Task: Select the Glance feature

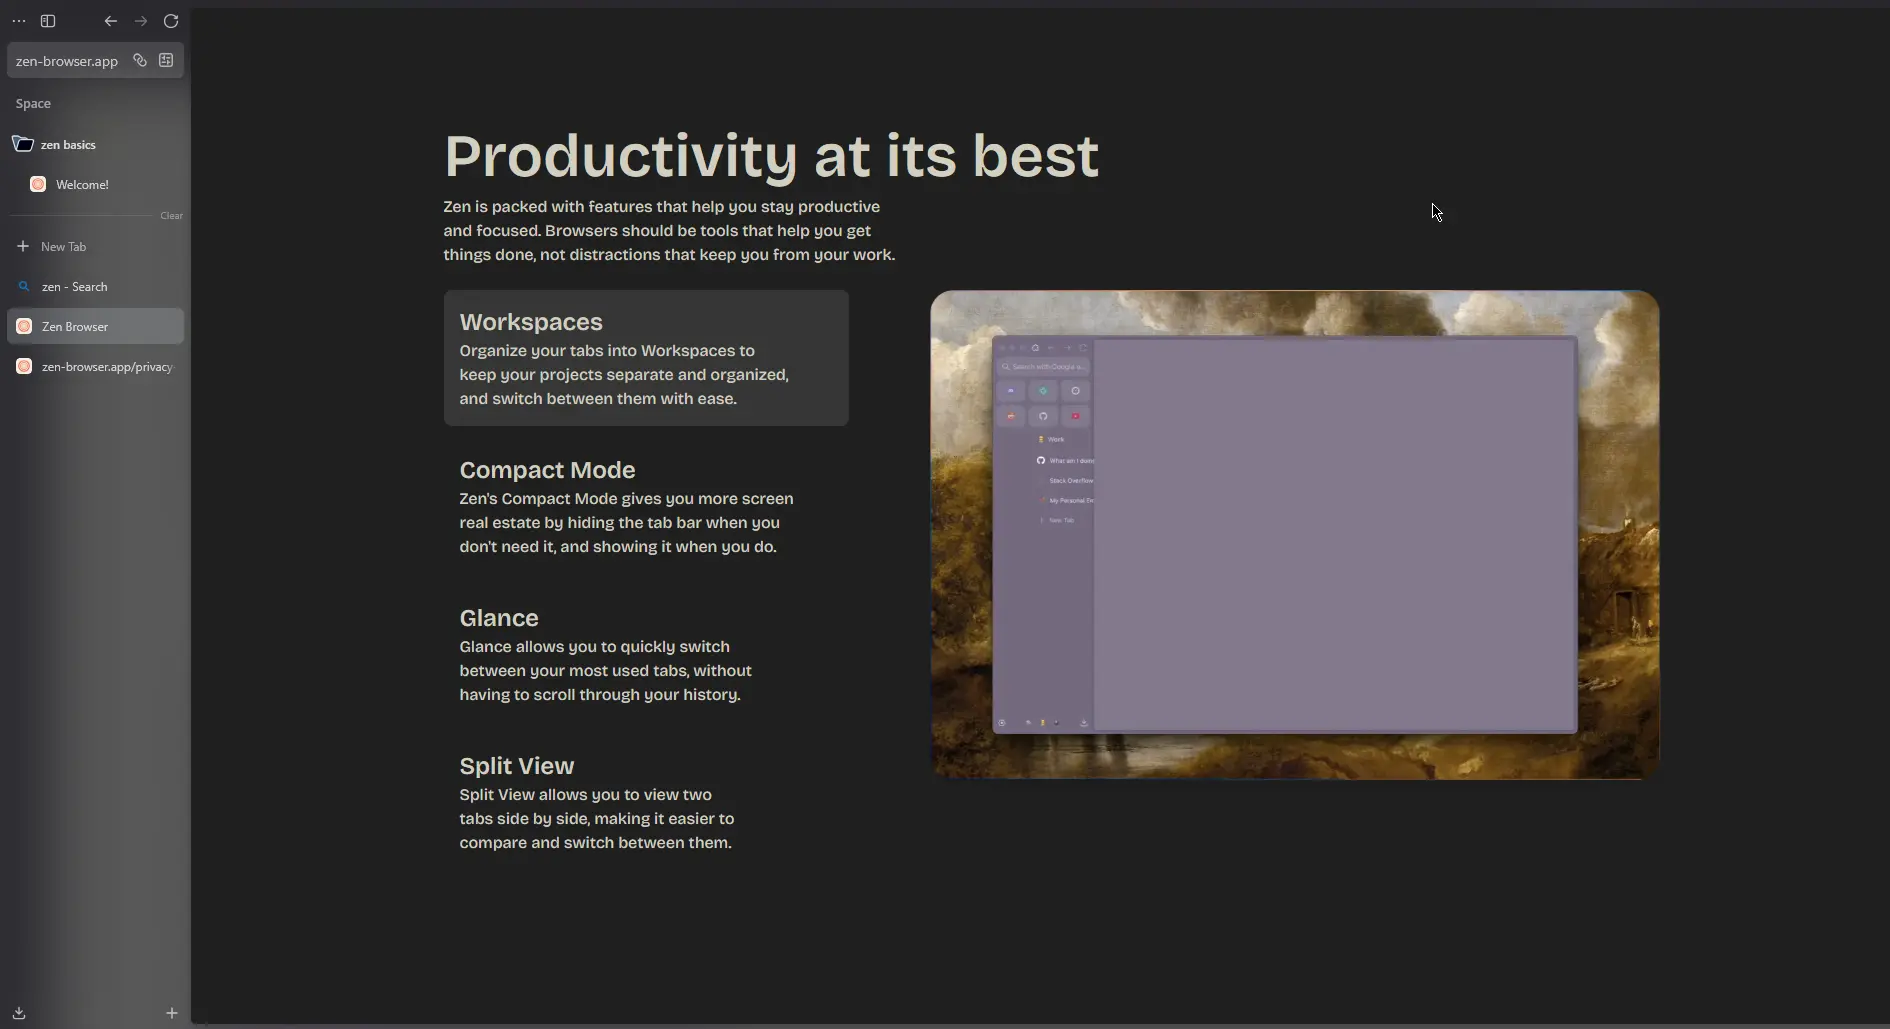Action: coord(646,655)
